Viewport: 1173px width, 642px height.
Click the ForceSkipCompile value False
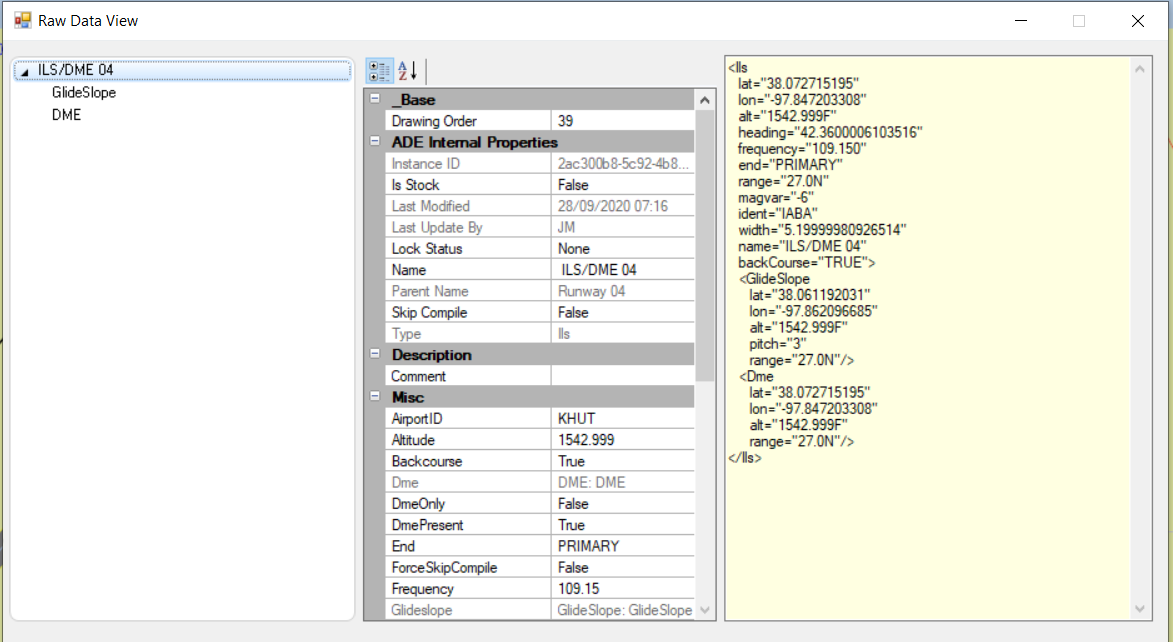(622, 567)
